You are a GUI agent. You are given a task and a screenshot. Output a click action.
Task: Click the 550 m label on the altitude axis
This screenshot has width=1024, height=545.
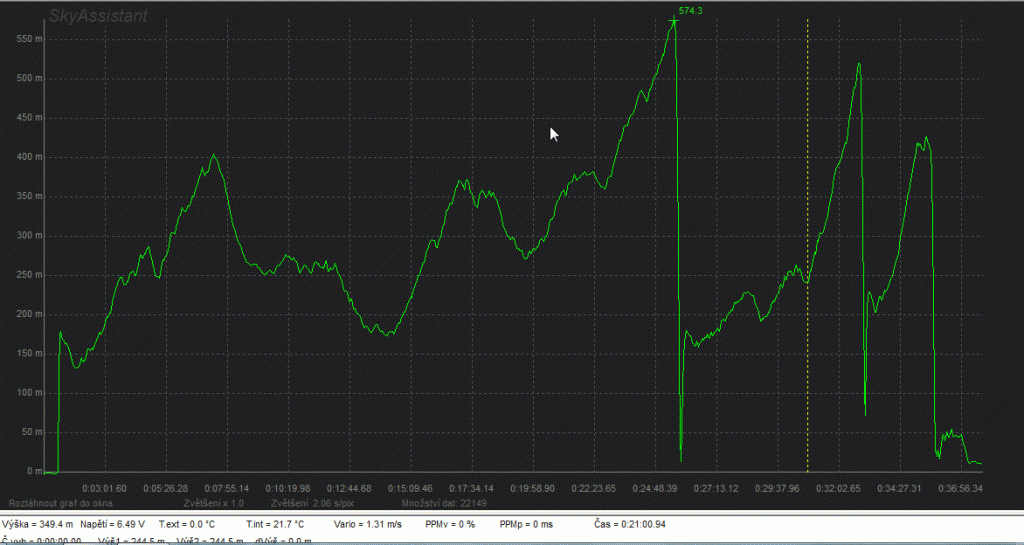pos(30,39)
